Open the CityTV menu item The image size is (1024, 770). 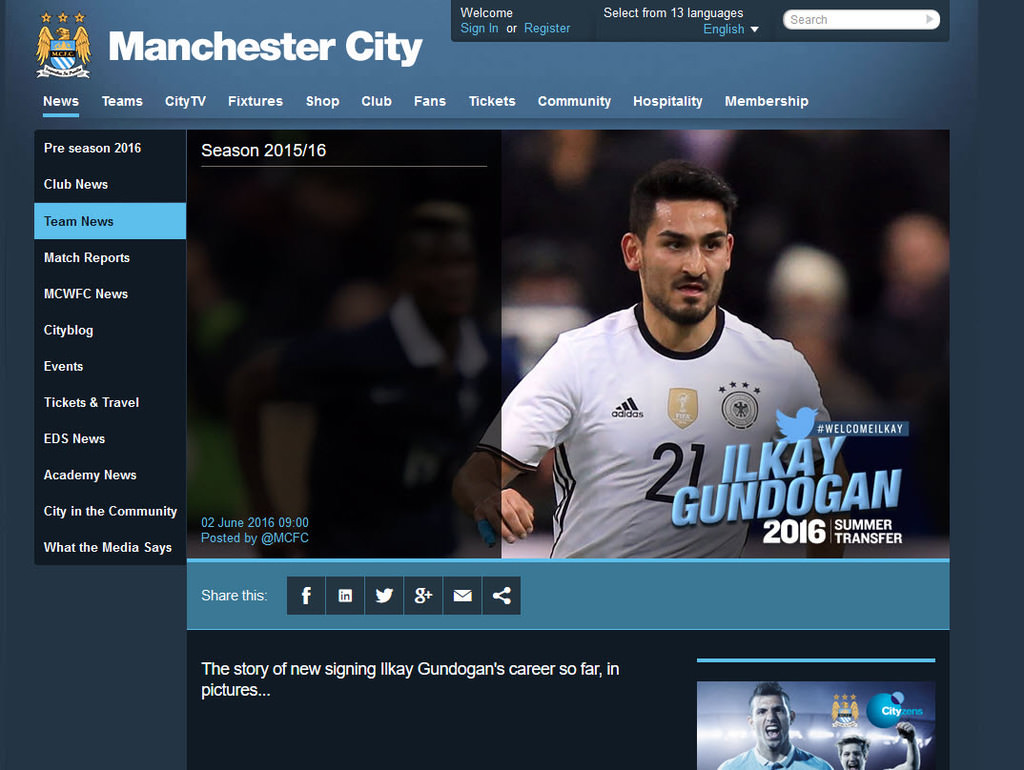(185, 101)
